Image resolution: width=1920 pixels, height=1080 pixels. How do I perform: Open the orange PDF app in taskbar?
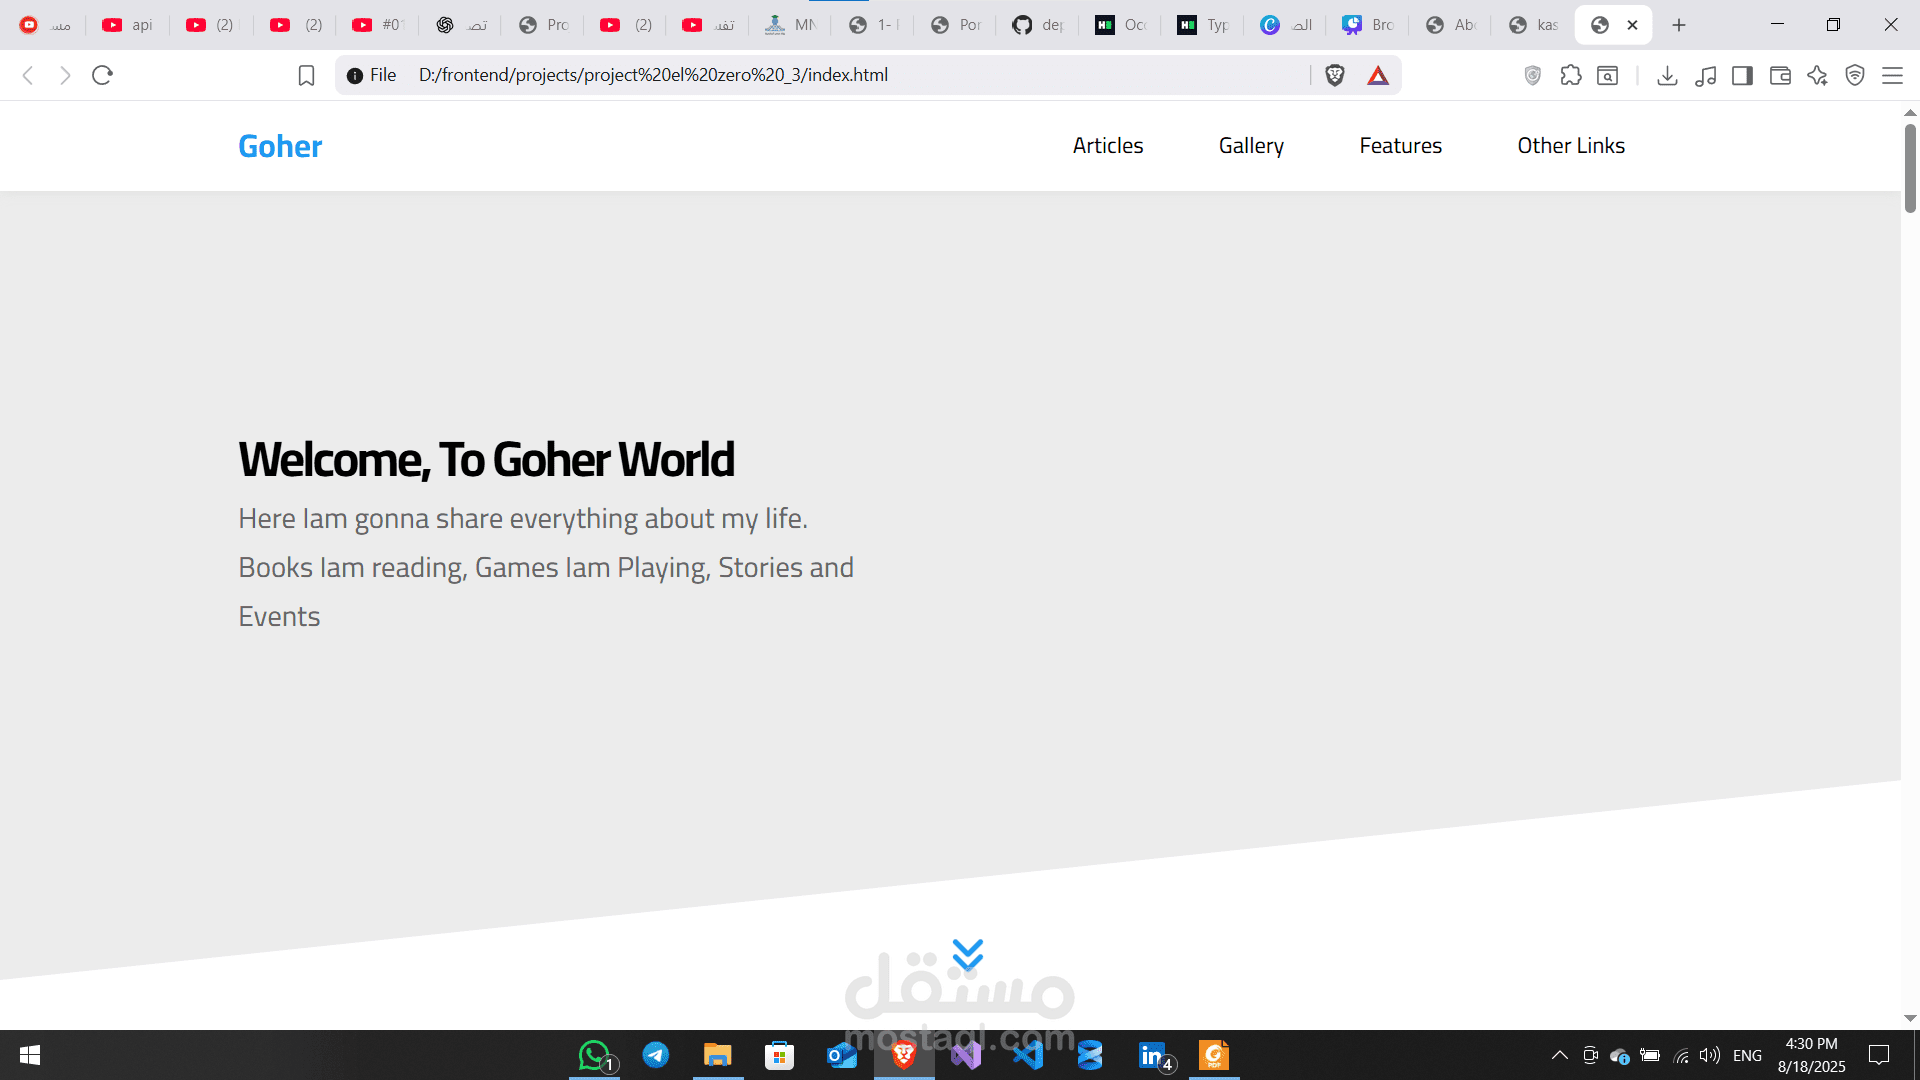pyautogui.click(x=1214, y=1055)
